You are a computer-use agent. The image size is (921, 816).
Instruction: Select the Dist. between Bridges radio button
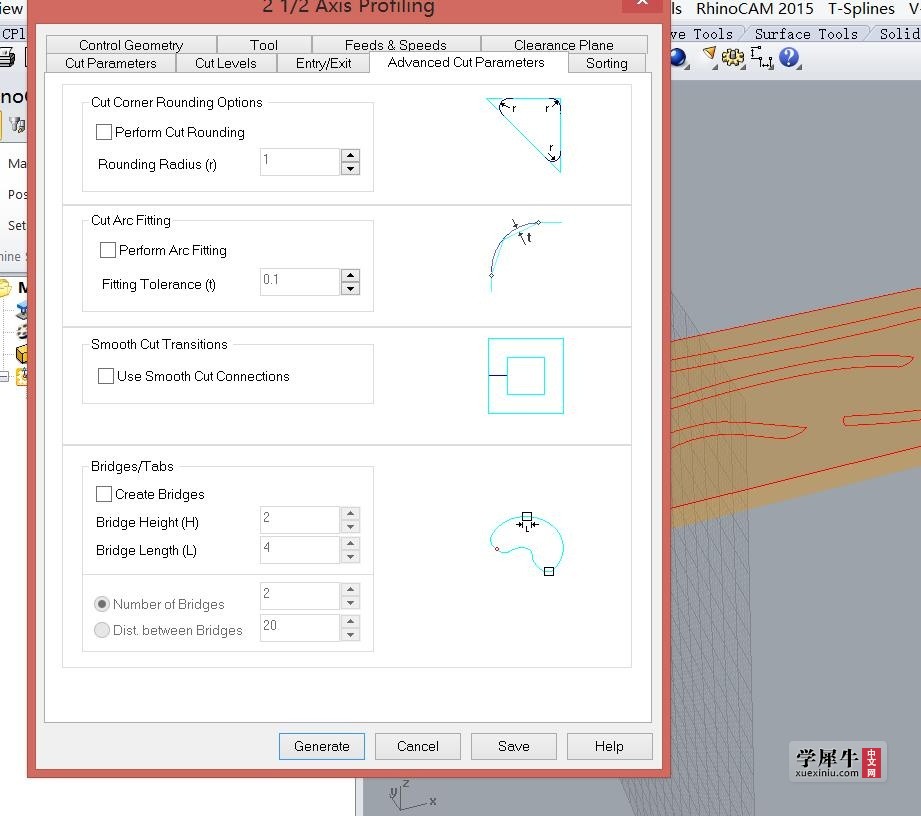[x=102, y=630]
